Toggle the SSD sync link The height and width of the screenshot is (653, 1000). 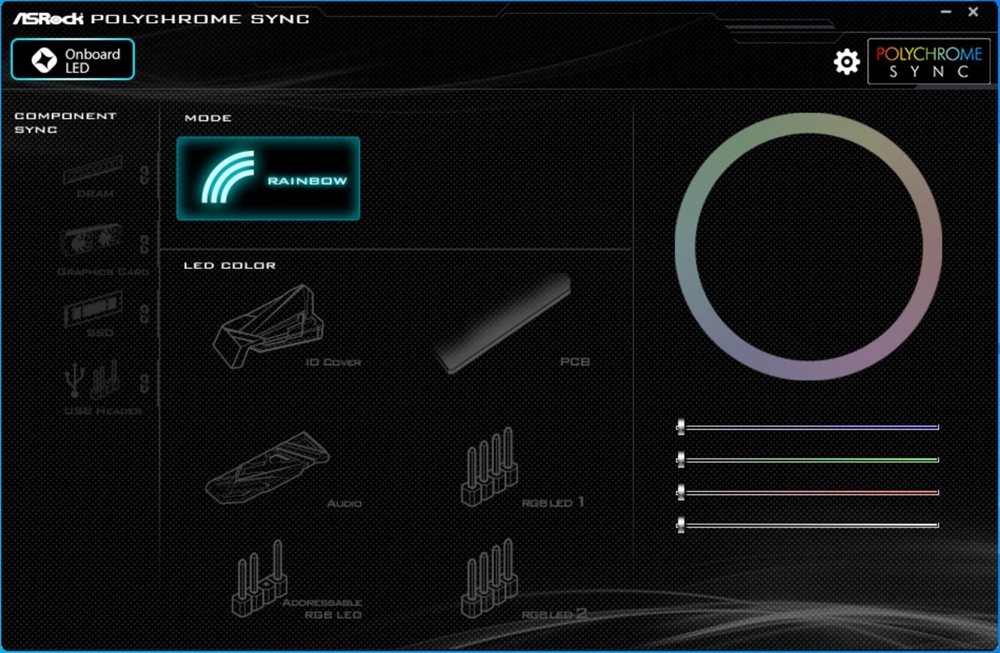point(145,313)
